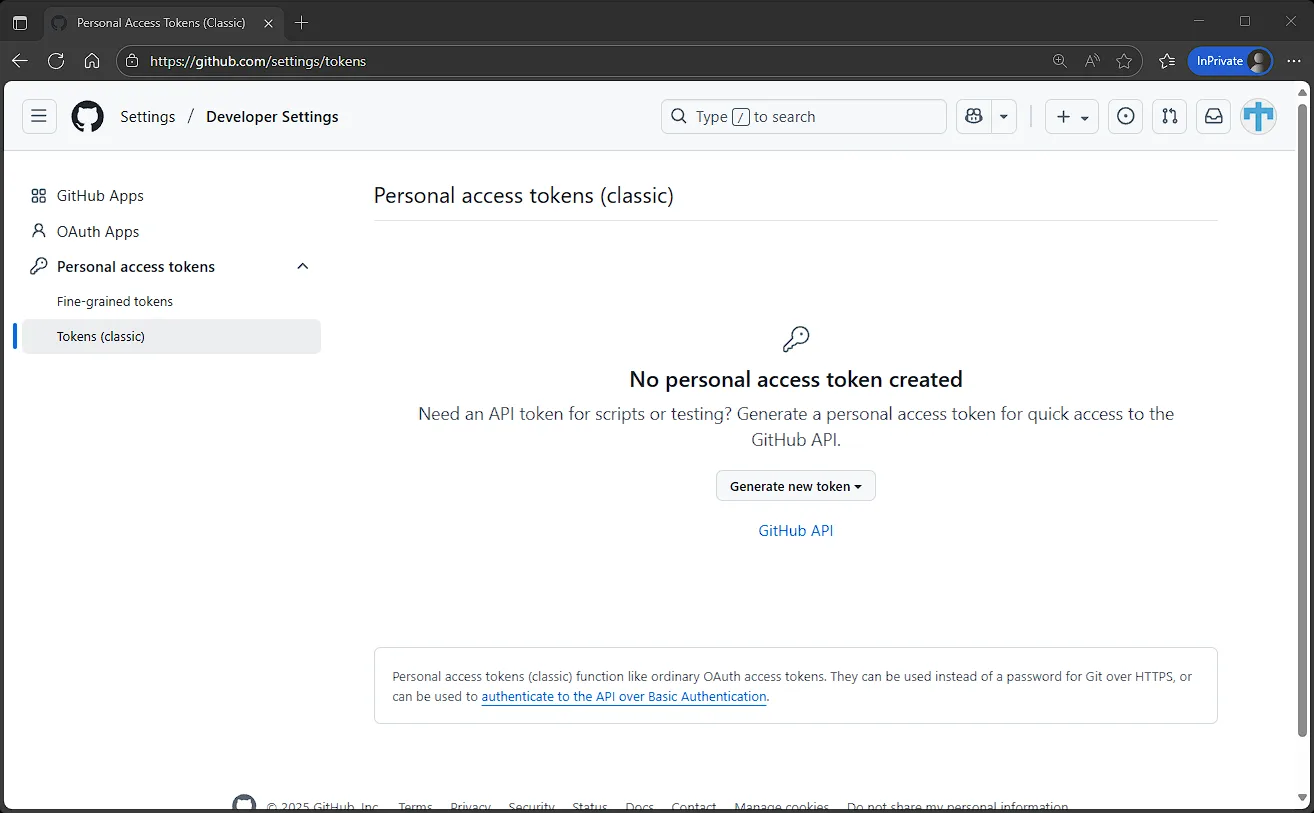This screenshot has height=813, width=1314.
Task: Click Settings breadcrumb link
Action: click(x=148, y=117)
